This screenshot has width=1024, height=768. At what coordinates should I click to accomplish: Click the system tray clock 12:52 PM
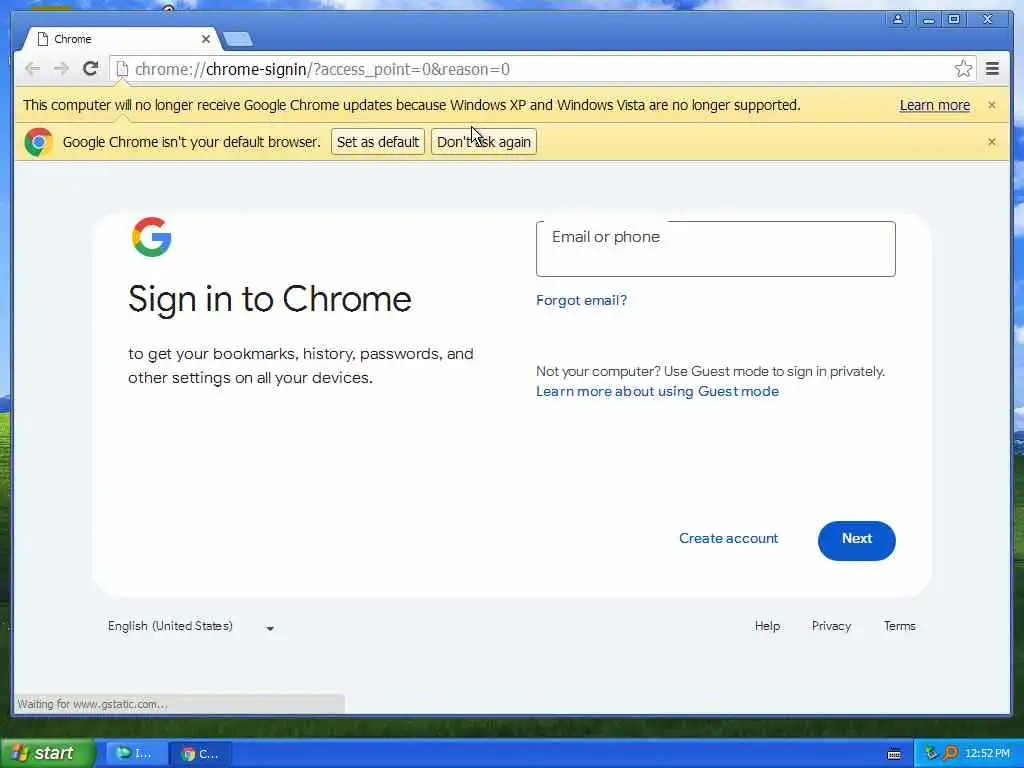(987, 754)
